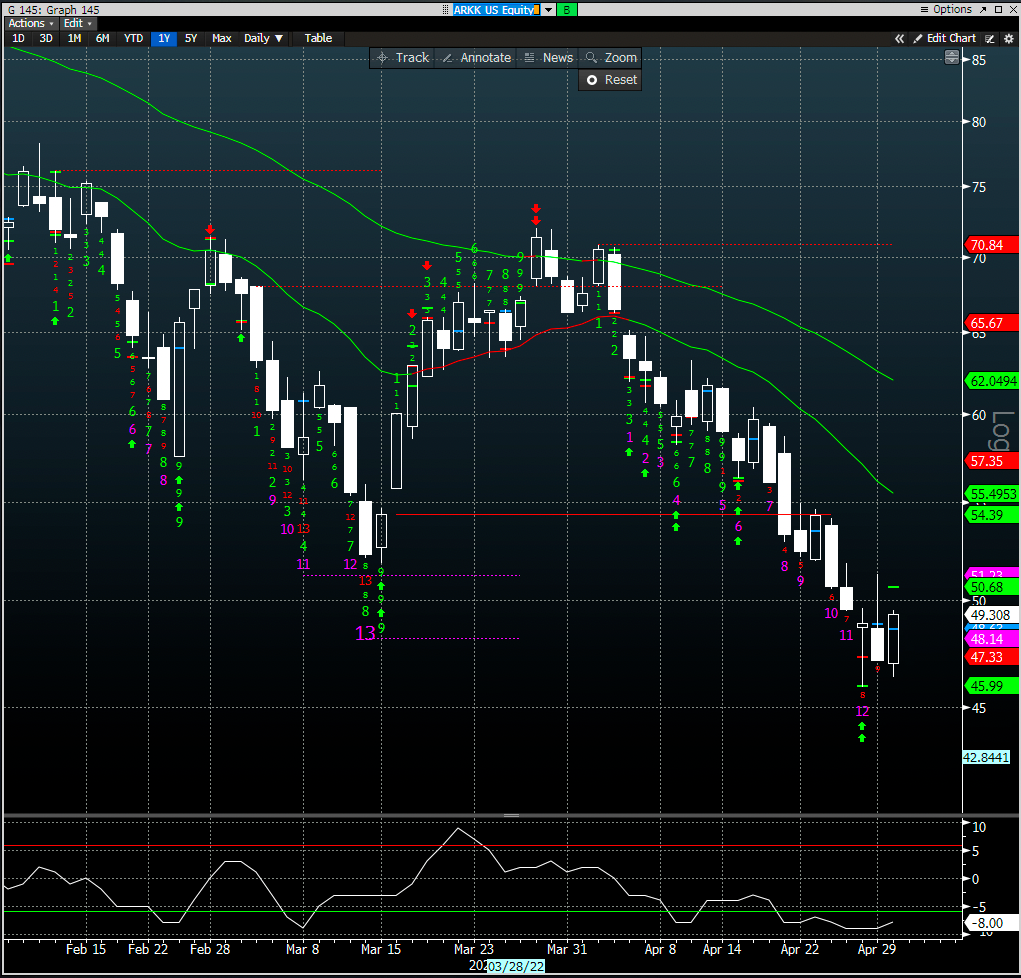
Task: Toggle the Log scale label on price axis
Action: coord(1003,431)
